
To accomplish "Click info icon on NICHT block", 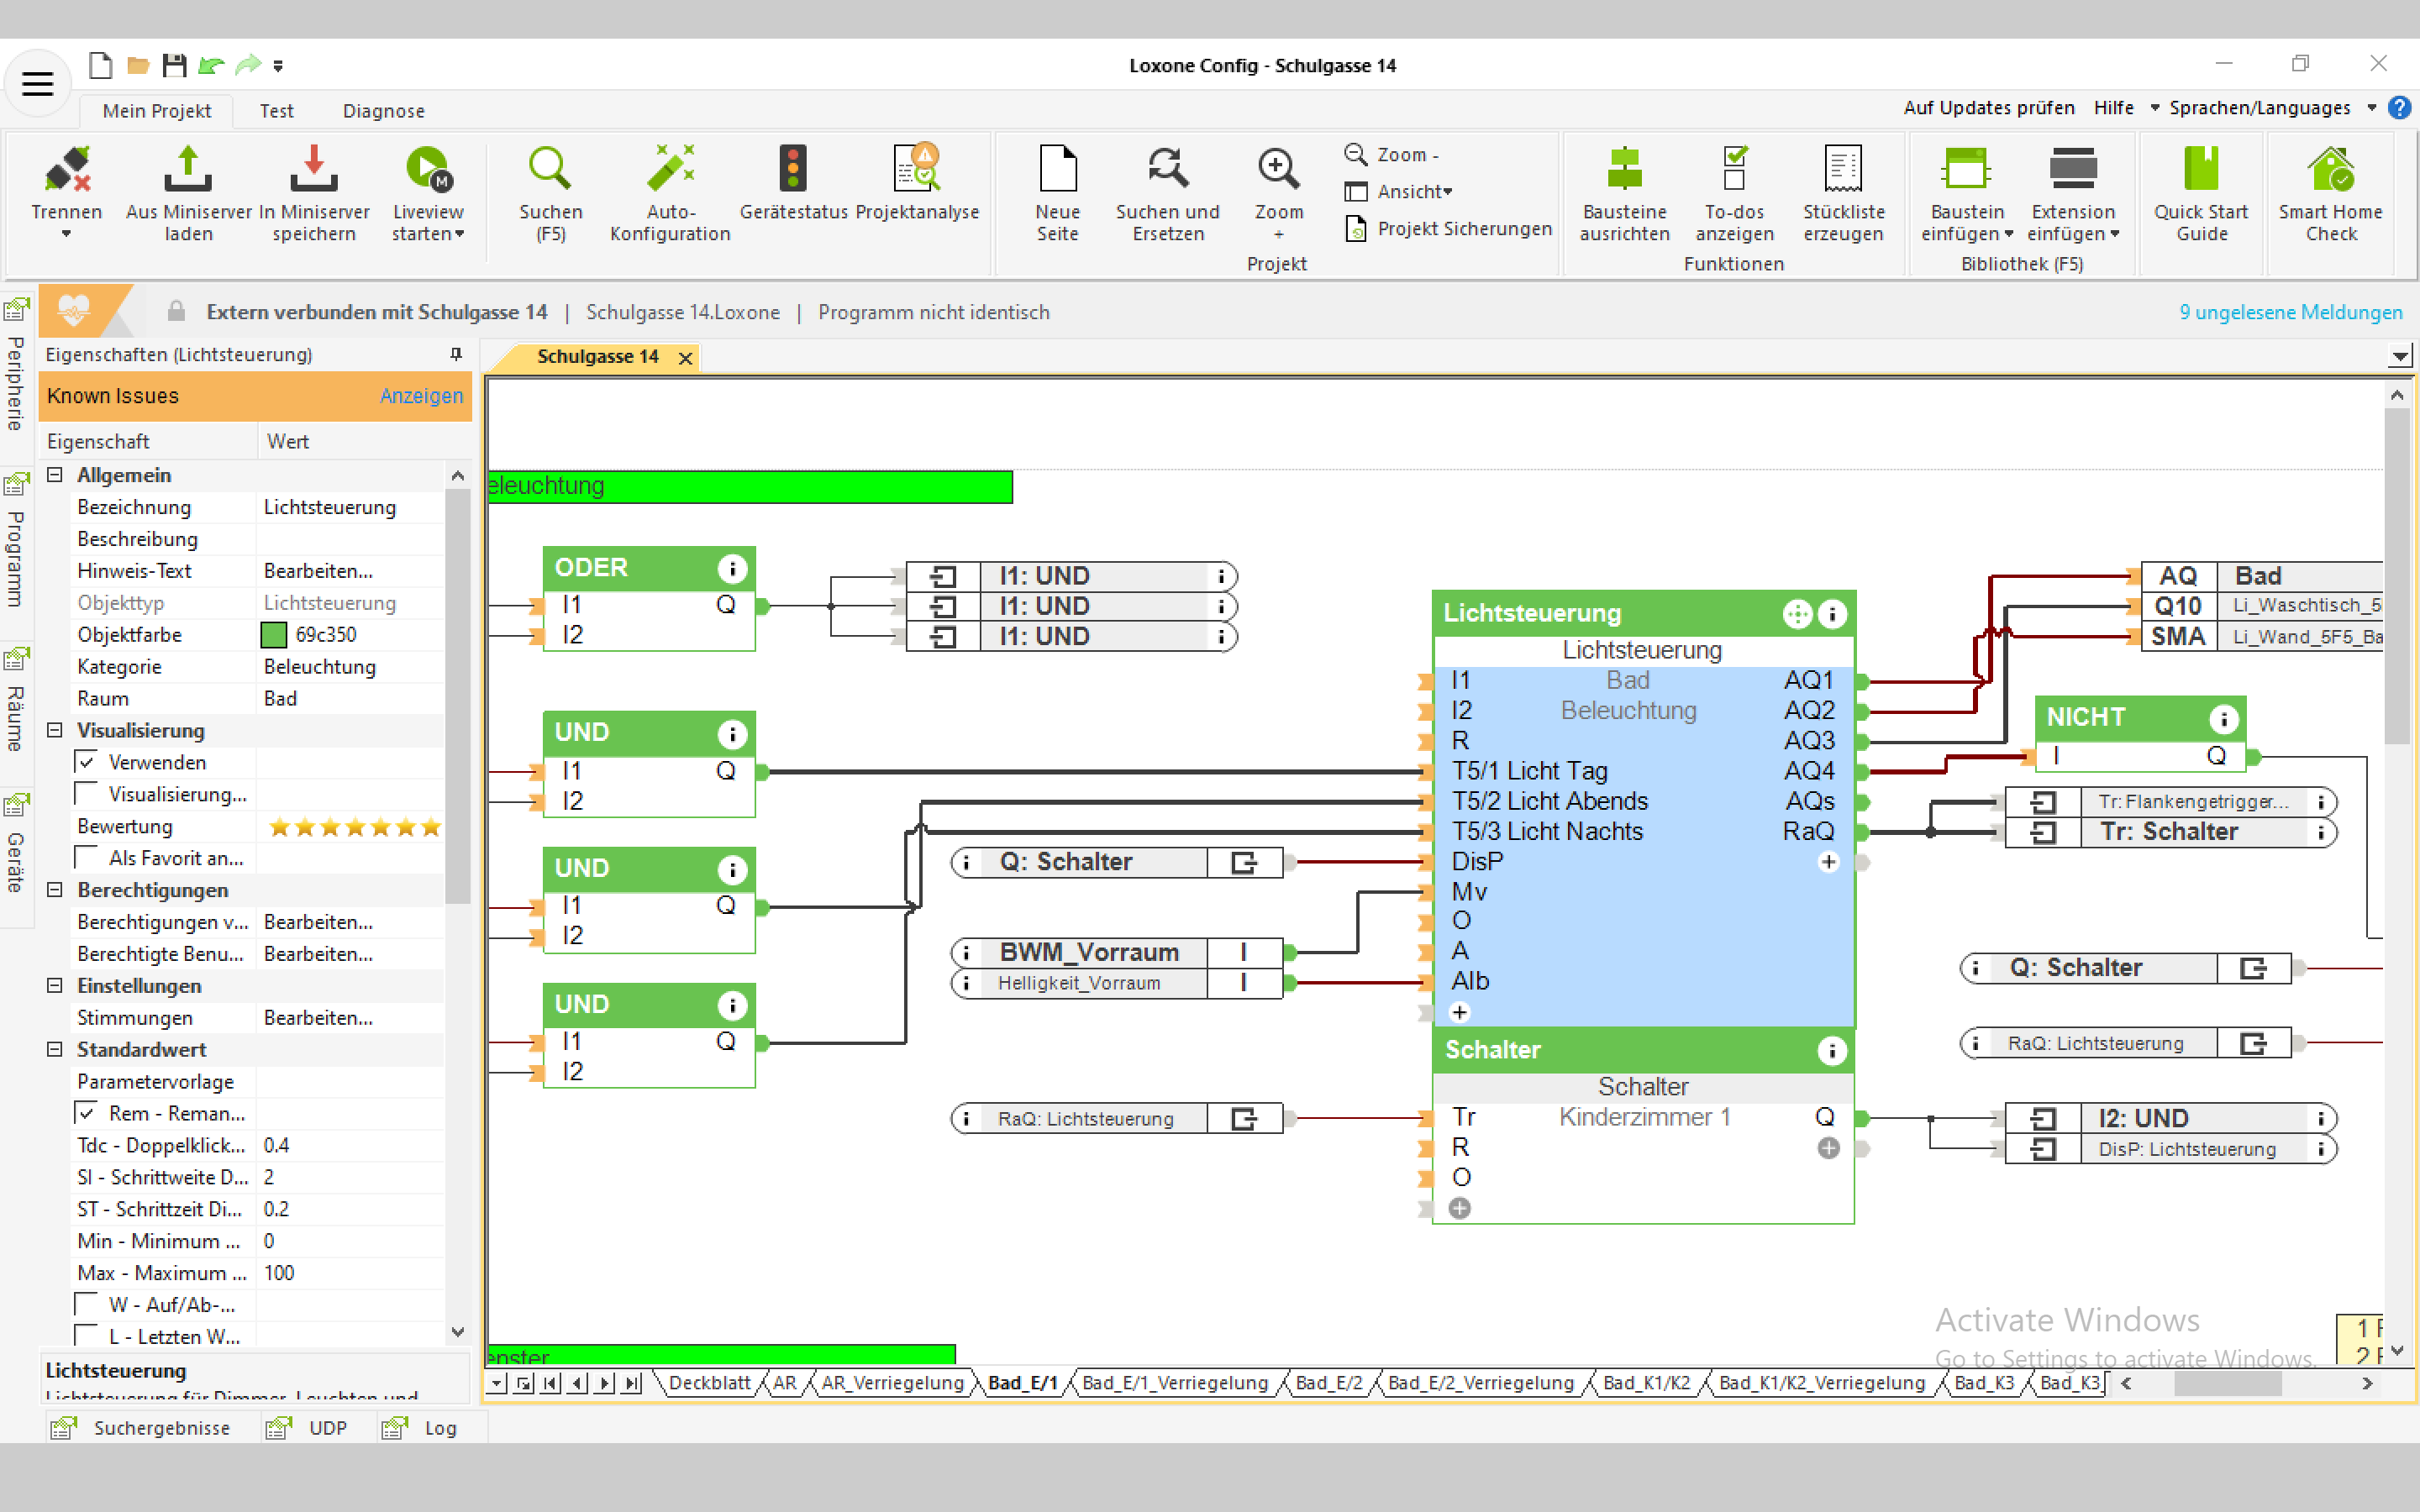I will pos(2223,718).
